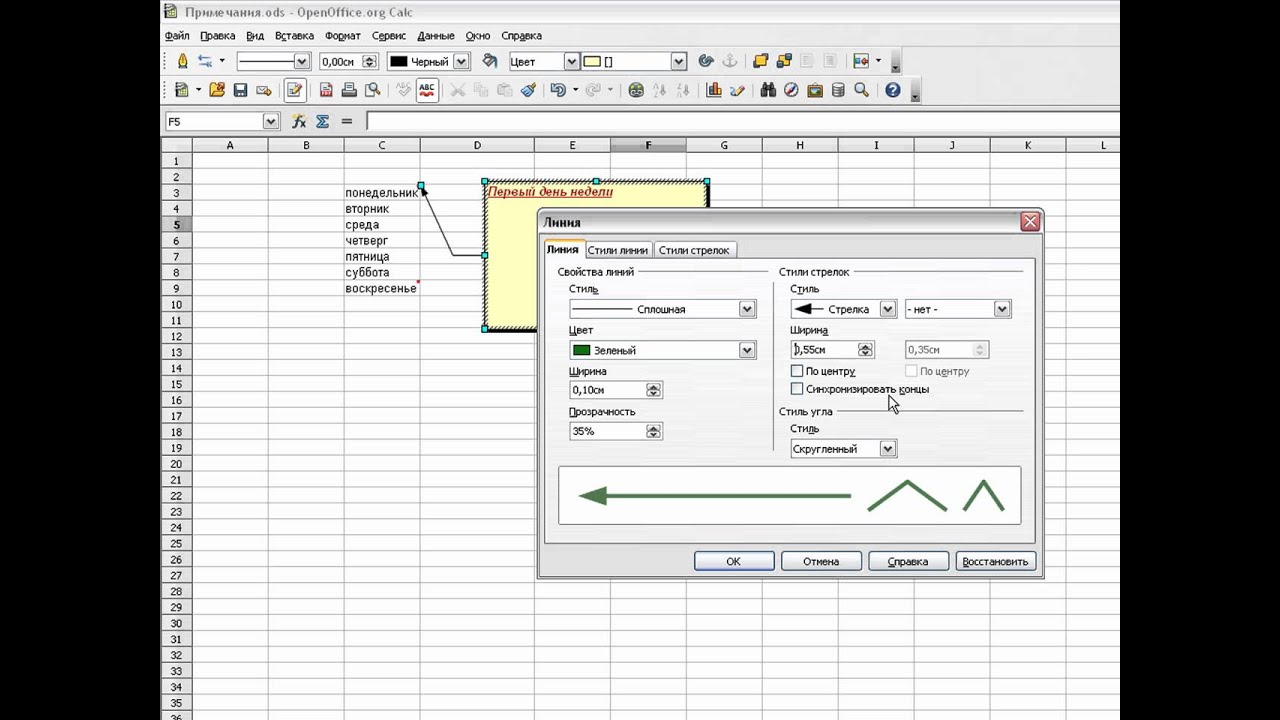Click the Bring to Front icon
Image resolution: width=1280 pixels, height=720 pixels.
[761, 61]
